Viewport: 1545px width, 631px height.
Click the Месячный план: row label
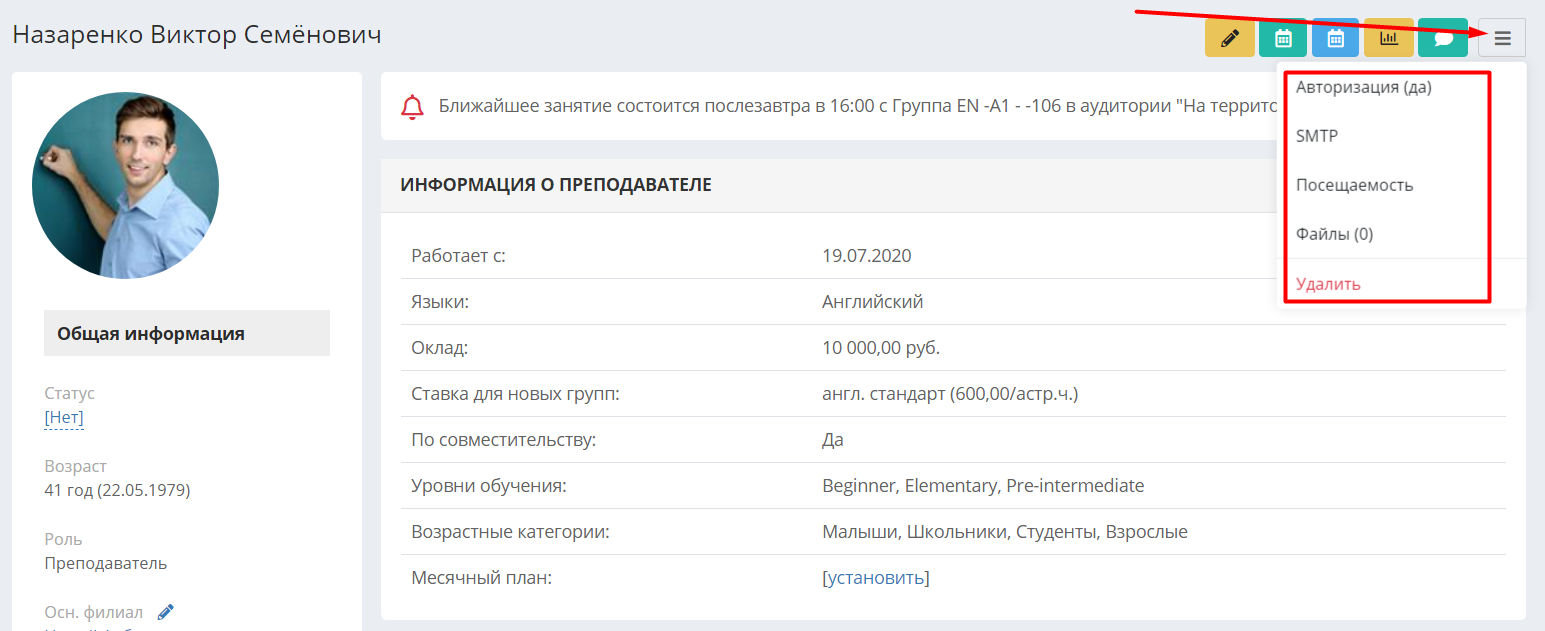click(481, 578)
